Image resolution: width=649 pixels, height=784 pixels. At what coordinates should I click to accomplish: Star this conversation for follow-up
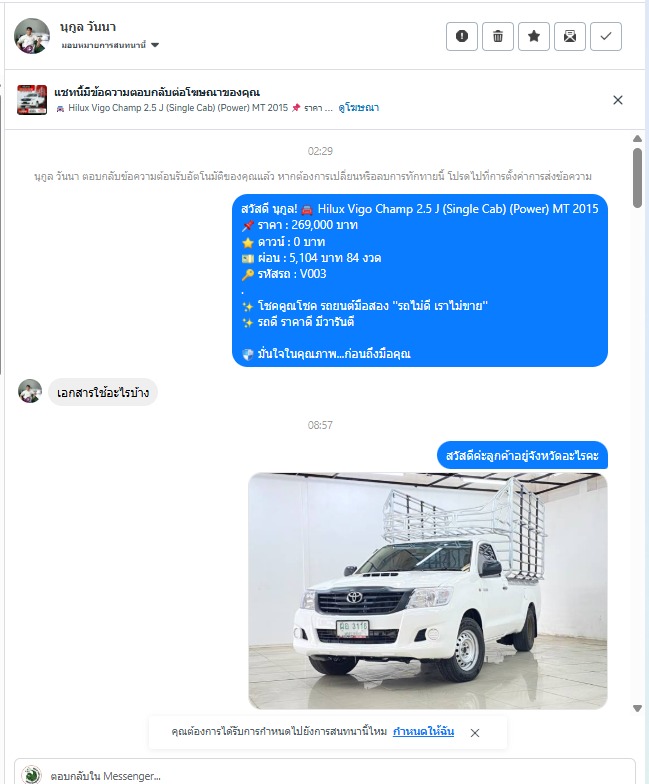click(x=534, y=36)
